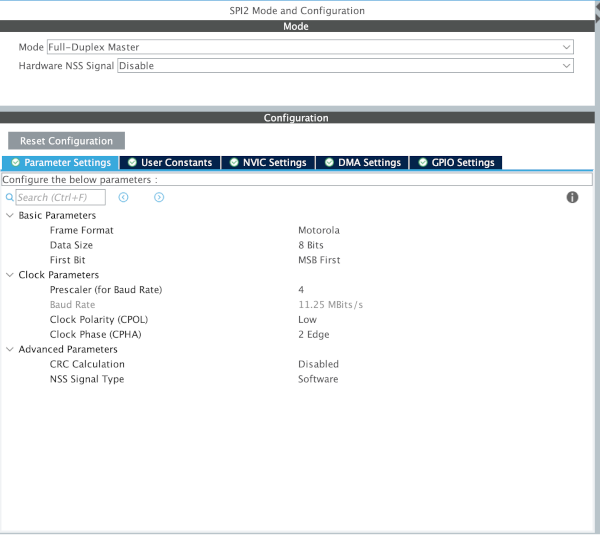Click the info icon at right
The width and height of the screenshot is (600, 535).
[572, 198]
